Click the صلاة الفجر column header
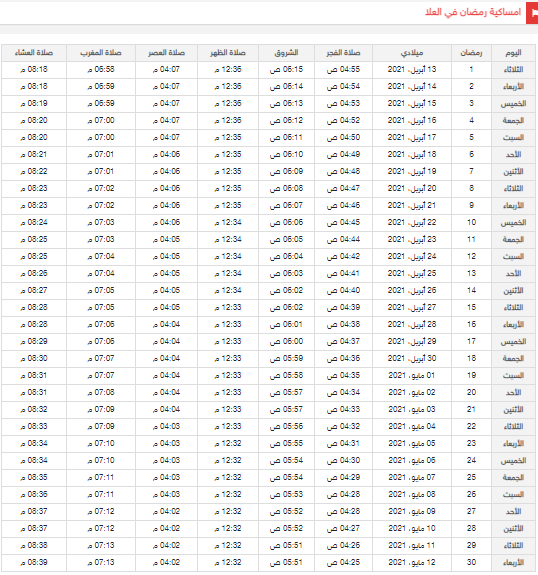This screenshot has height=575, width=538. (x=343, y=53)
